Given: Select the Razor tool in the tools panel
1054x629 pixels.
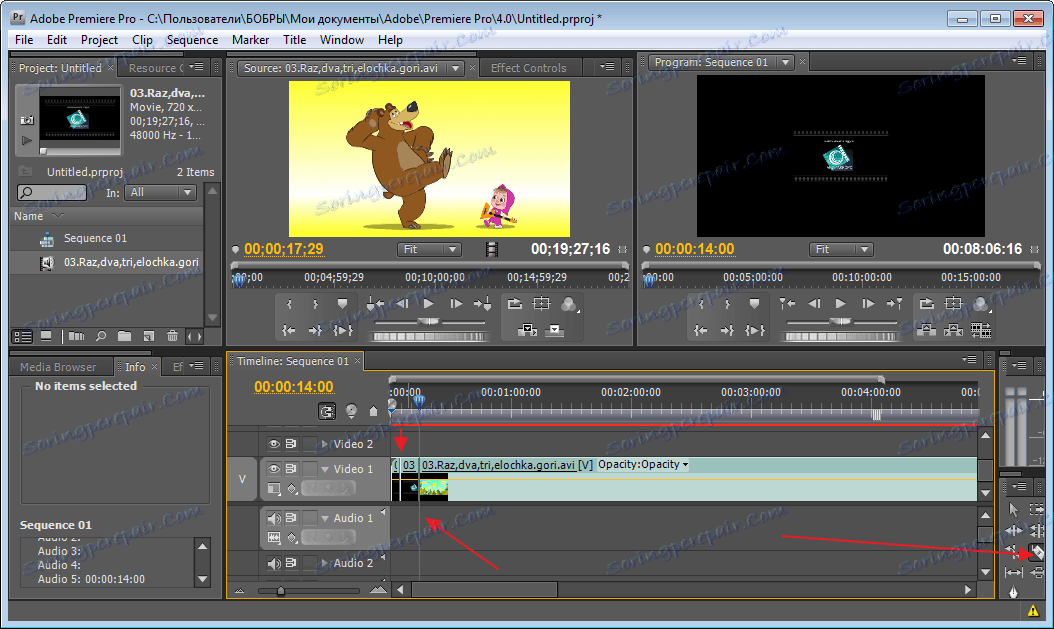Looking at the screenshot, I should point(1037,552).
